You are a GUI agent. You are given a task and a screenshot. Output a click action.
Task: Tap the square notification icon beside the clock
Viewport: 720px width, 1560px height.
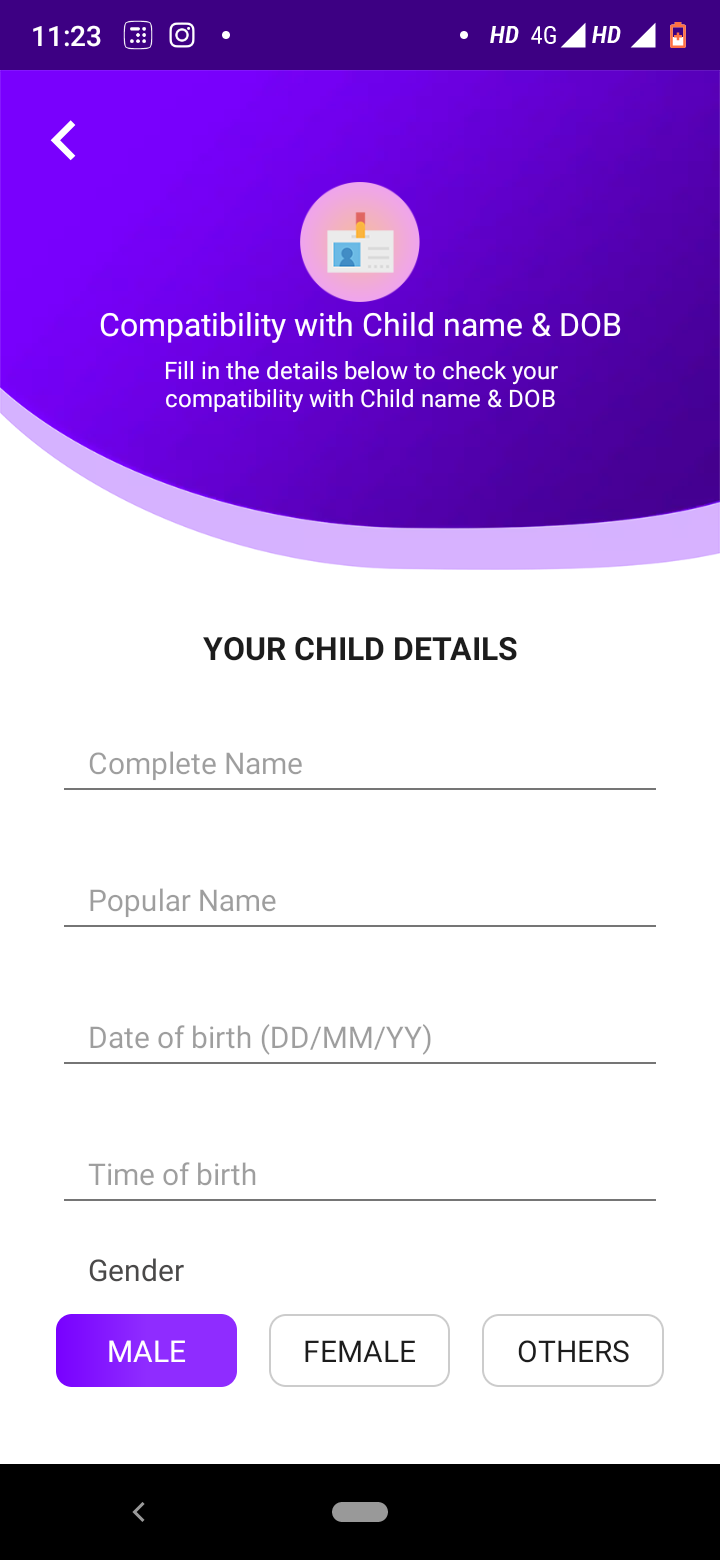coord(138,36)
